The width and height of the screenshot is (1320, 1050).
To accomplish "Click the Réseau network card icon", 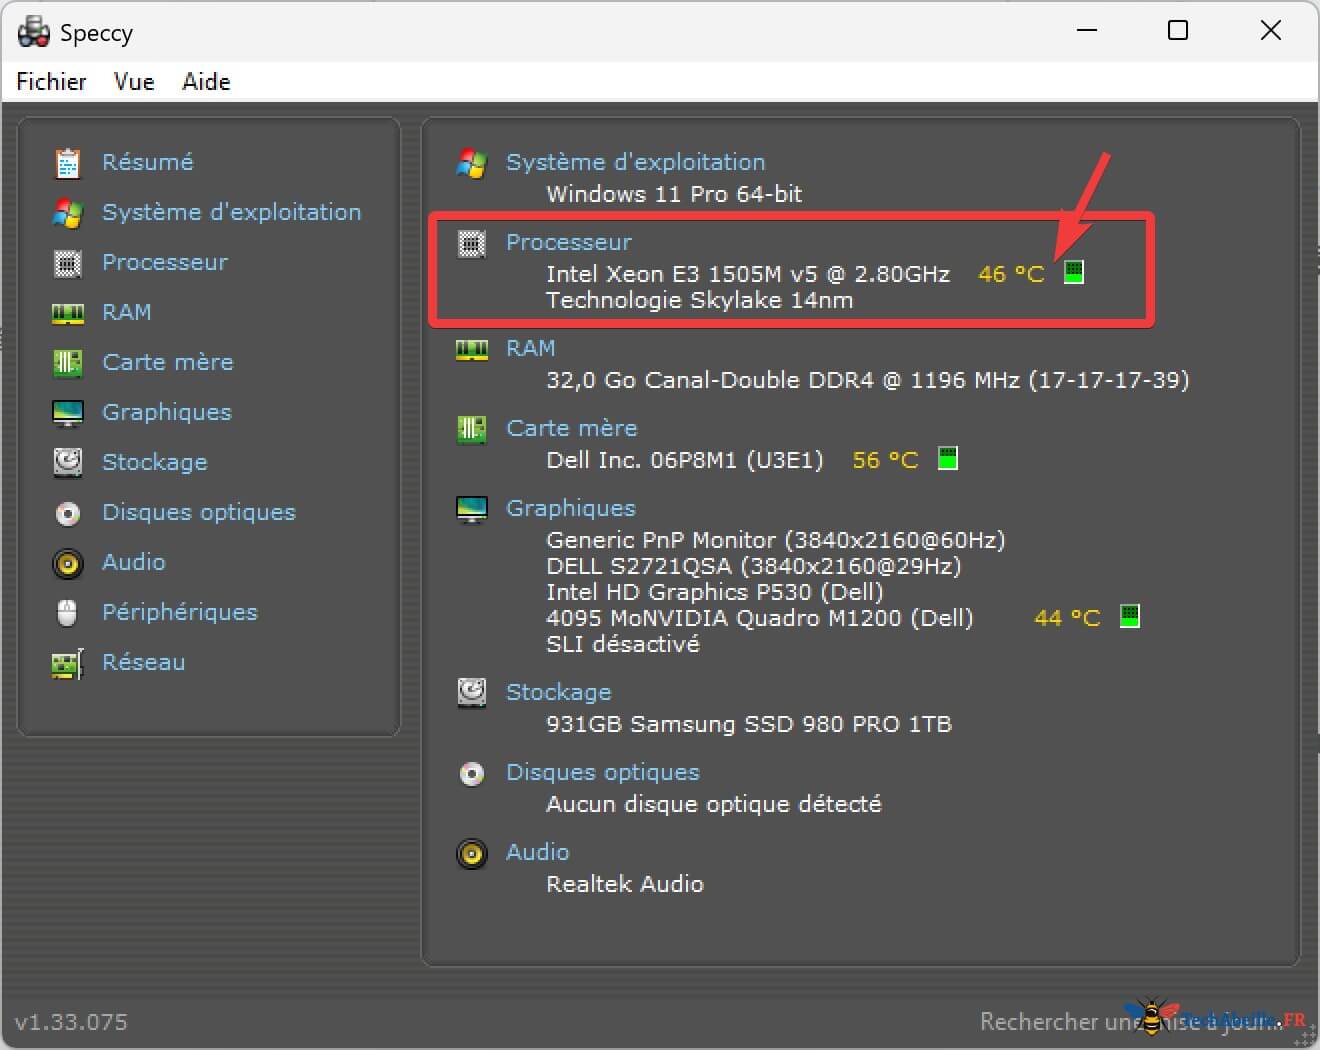I will pos(67,664).
